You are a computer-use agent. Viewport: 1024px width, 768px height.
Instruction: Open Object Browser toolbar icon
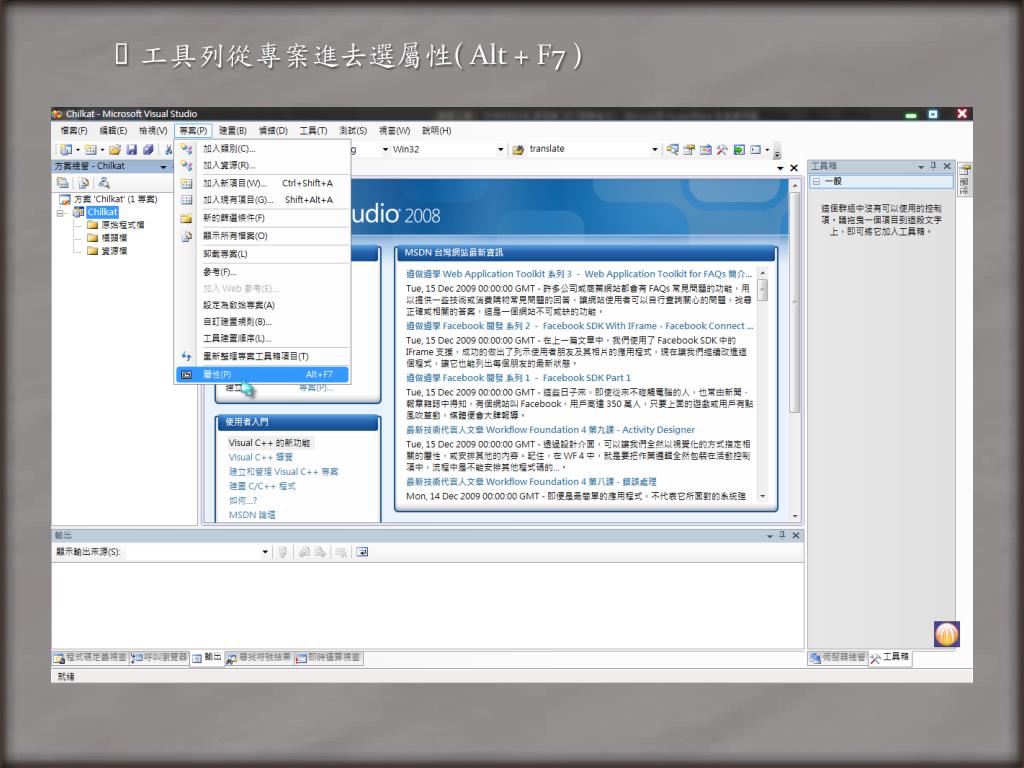click(705, 150)
